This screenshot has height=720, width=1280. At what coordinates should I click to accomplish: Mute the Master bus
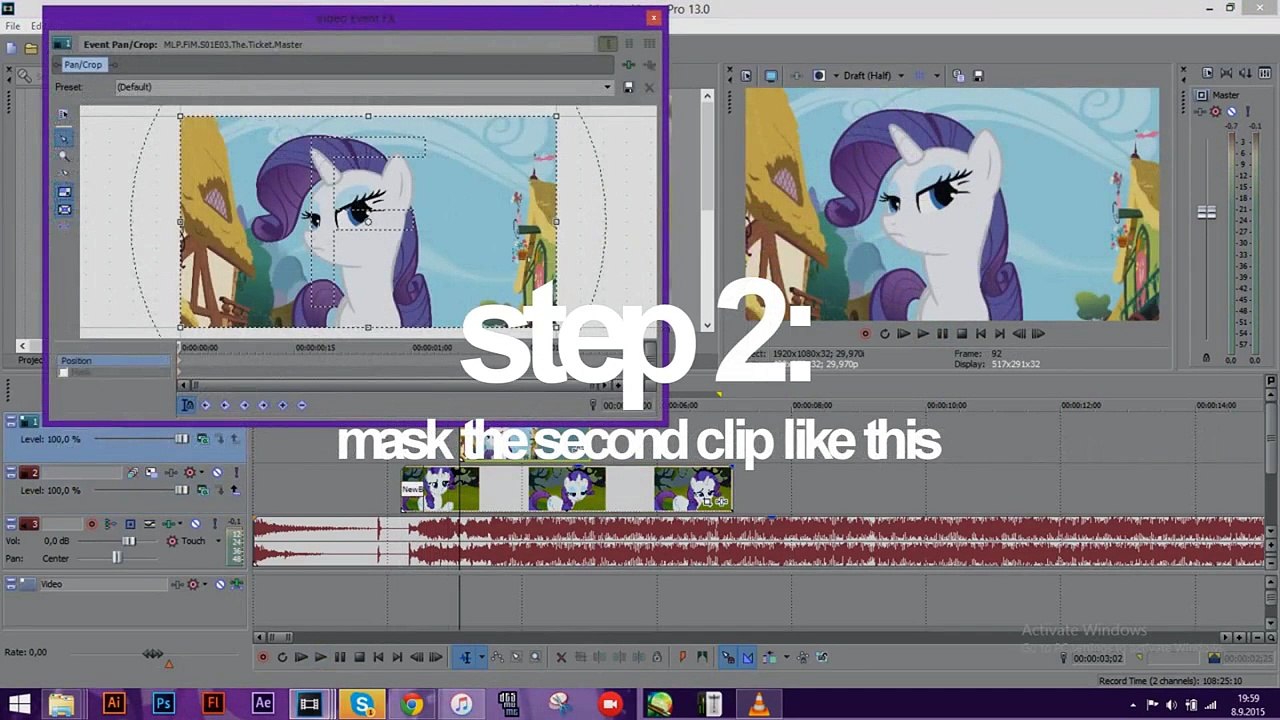(1231, 112)
